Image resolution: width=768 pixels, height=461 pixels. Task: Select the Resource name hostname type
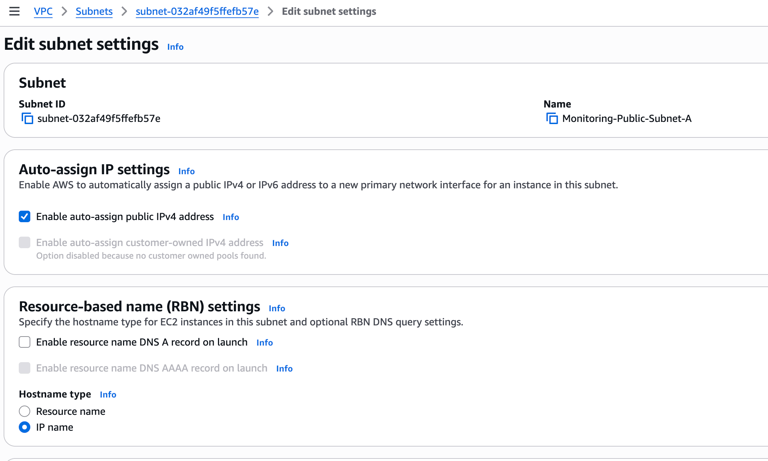(24, 411)
